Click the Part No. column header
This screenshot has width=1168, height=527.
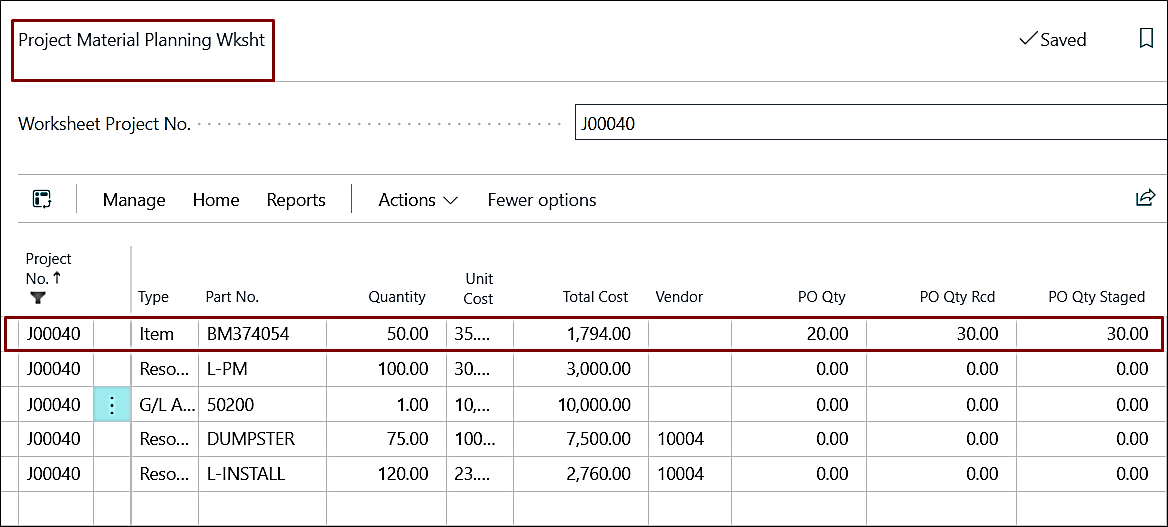click(x=232, y=297)
